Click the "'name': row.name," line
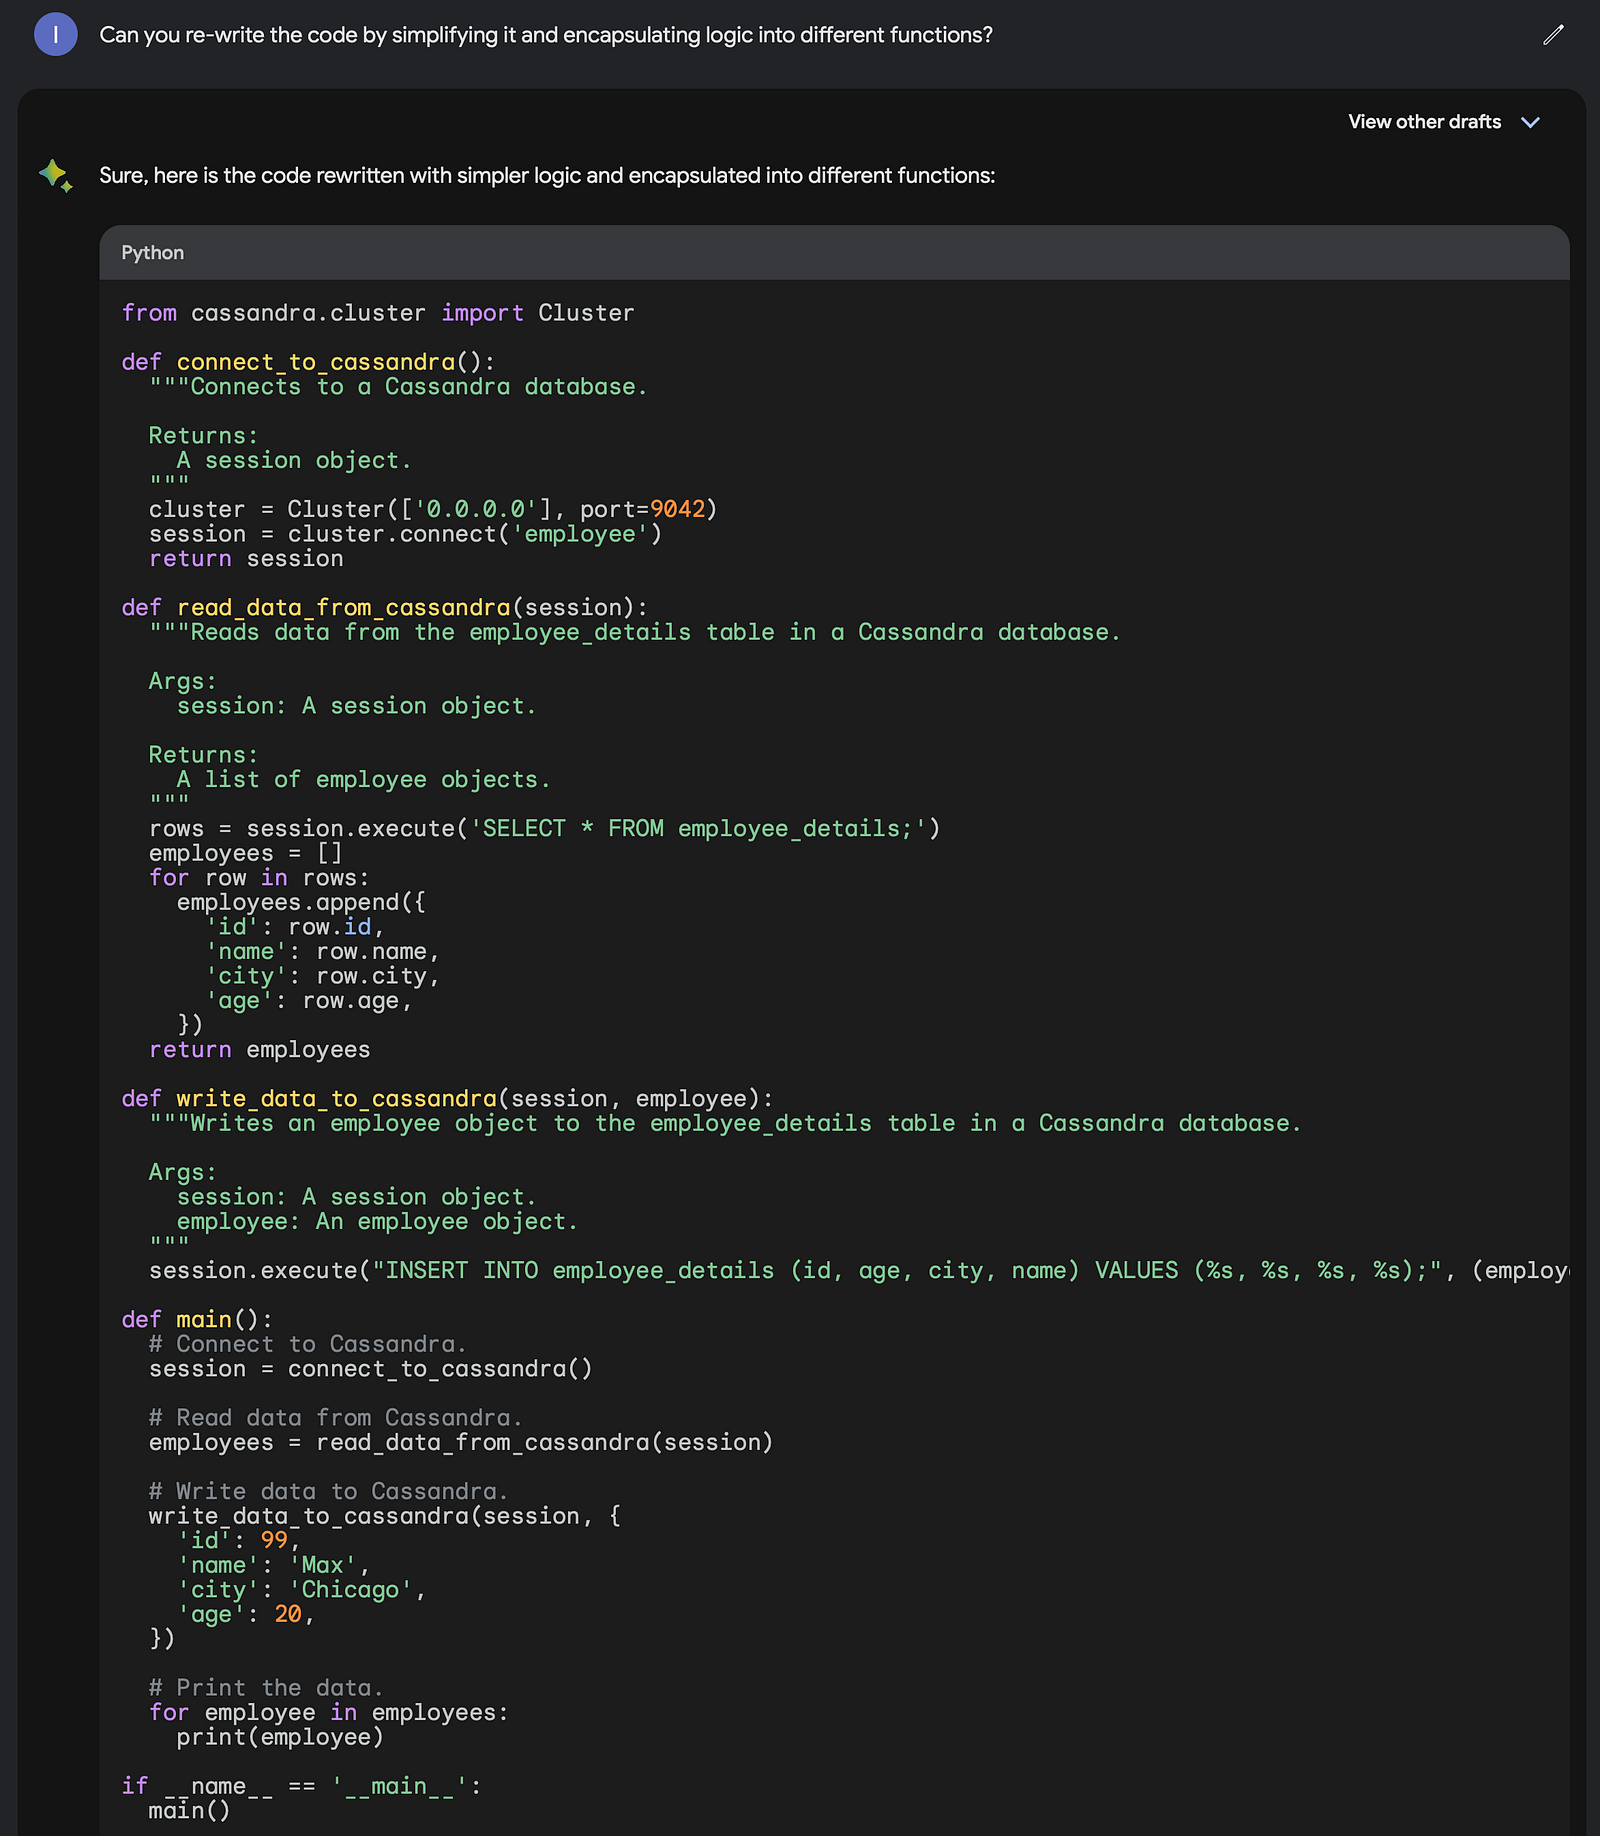This screenshot has width=1600, height=1836. [322, 951]
